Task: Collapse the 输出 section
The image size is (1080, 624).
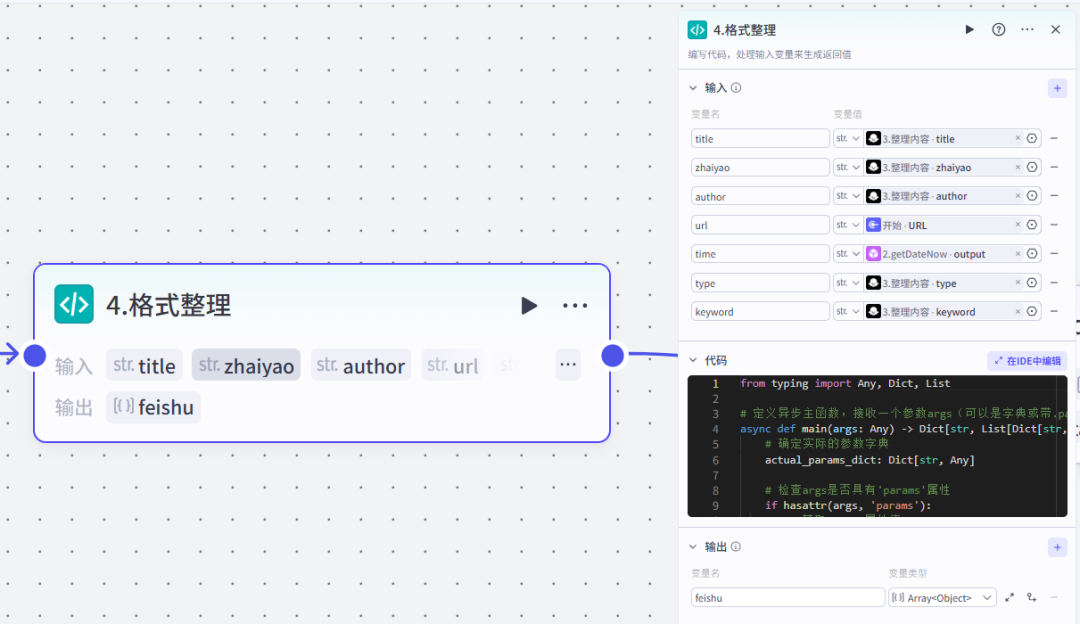Action: 694,547
